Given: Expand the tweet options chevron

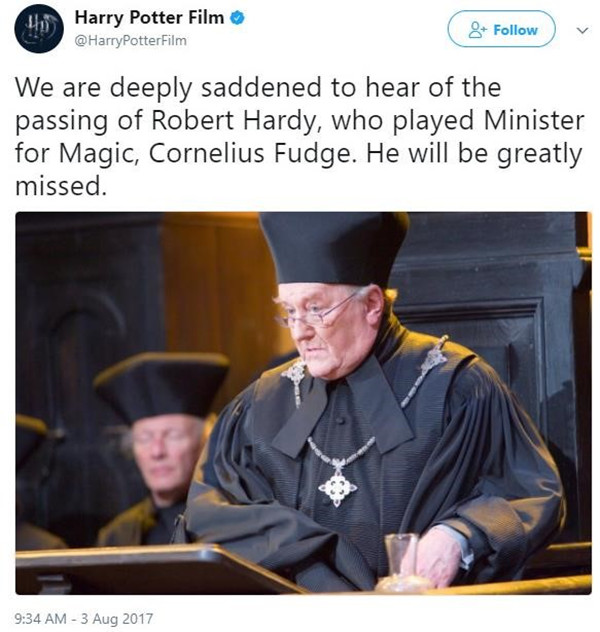Looking at the screenshot, I should tap(582, 30).
